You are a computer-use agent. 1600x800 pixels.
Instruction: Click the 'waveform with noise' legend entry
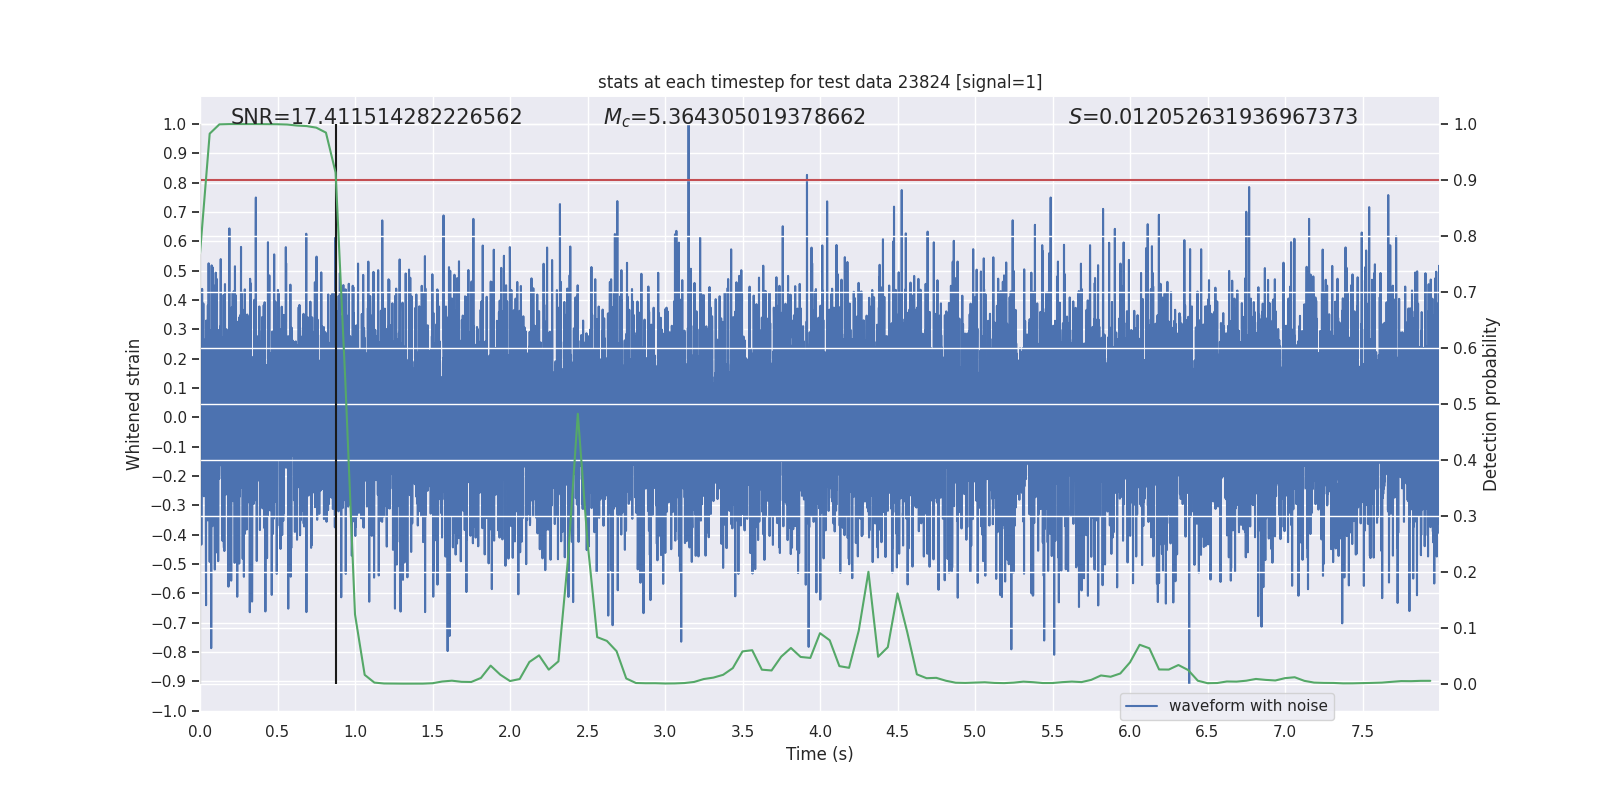(x=1248, y=706)
